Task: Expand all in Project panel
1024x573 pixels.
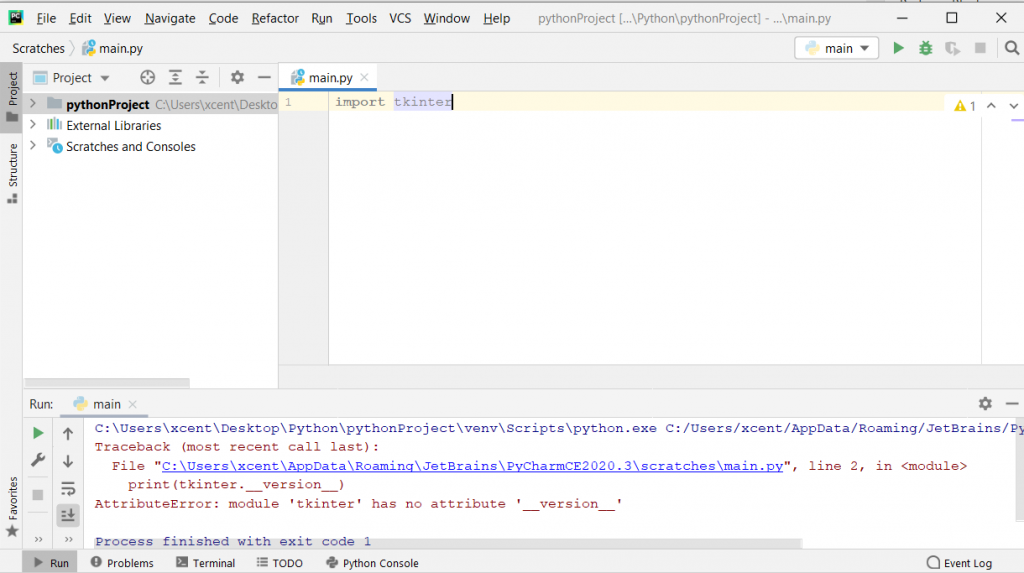Action: pyautogui.click(x=175, y=78)
